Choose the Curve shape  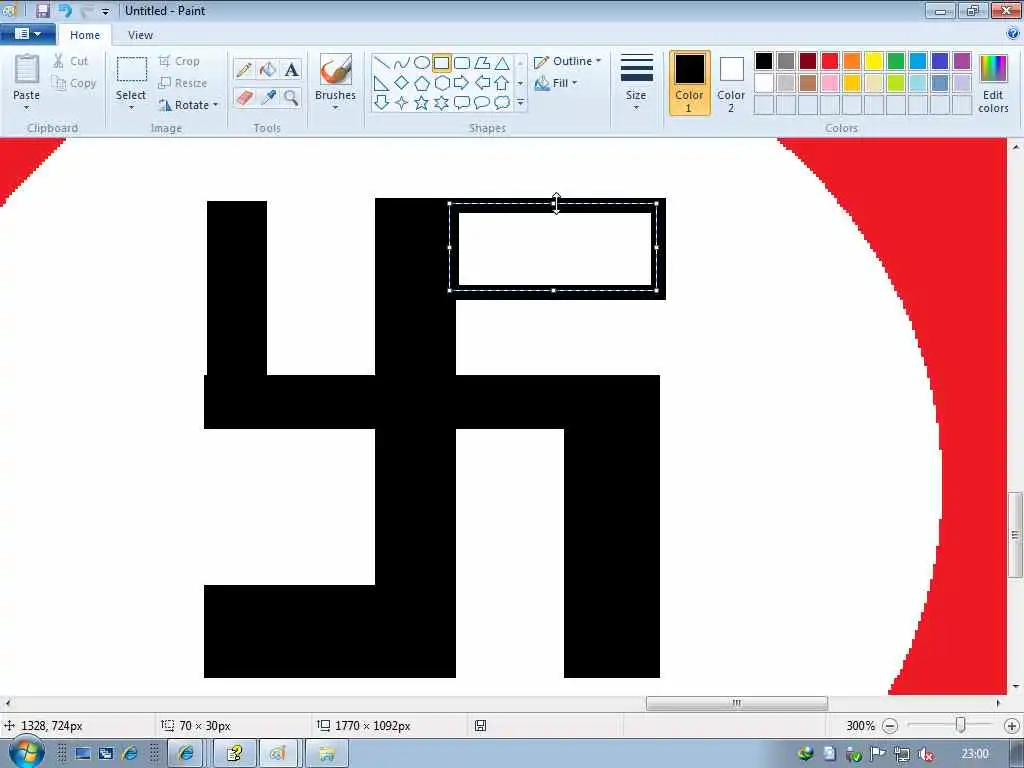(402, 63)
